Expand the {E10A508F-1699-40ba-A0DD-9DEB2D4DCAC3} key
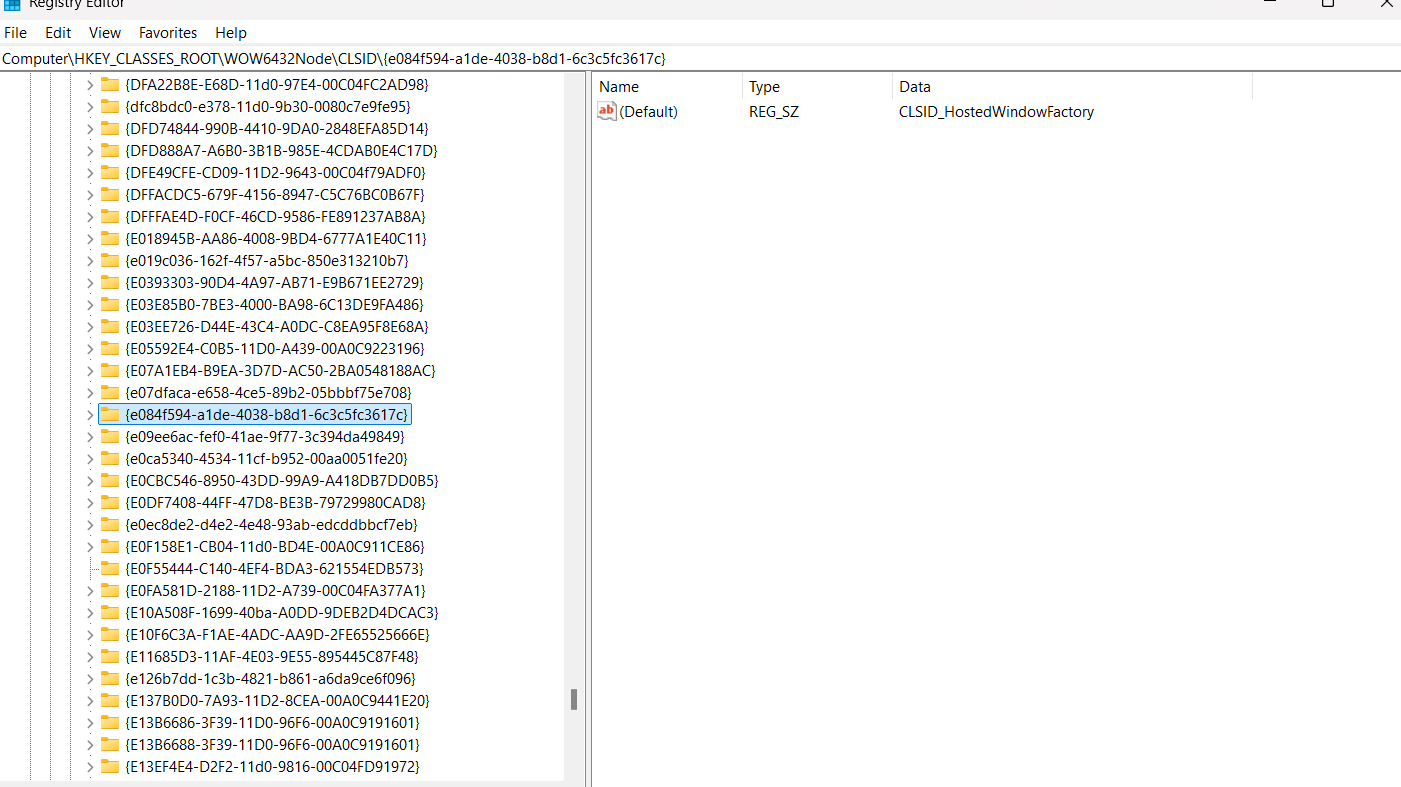The image size is (1401, 787). coord(89,612)
